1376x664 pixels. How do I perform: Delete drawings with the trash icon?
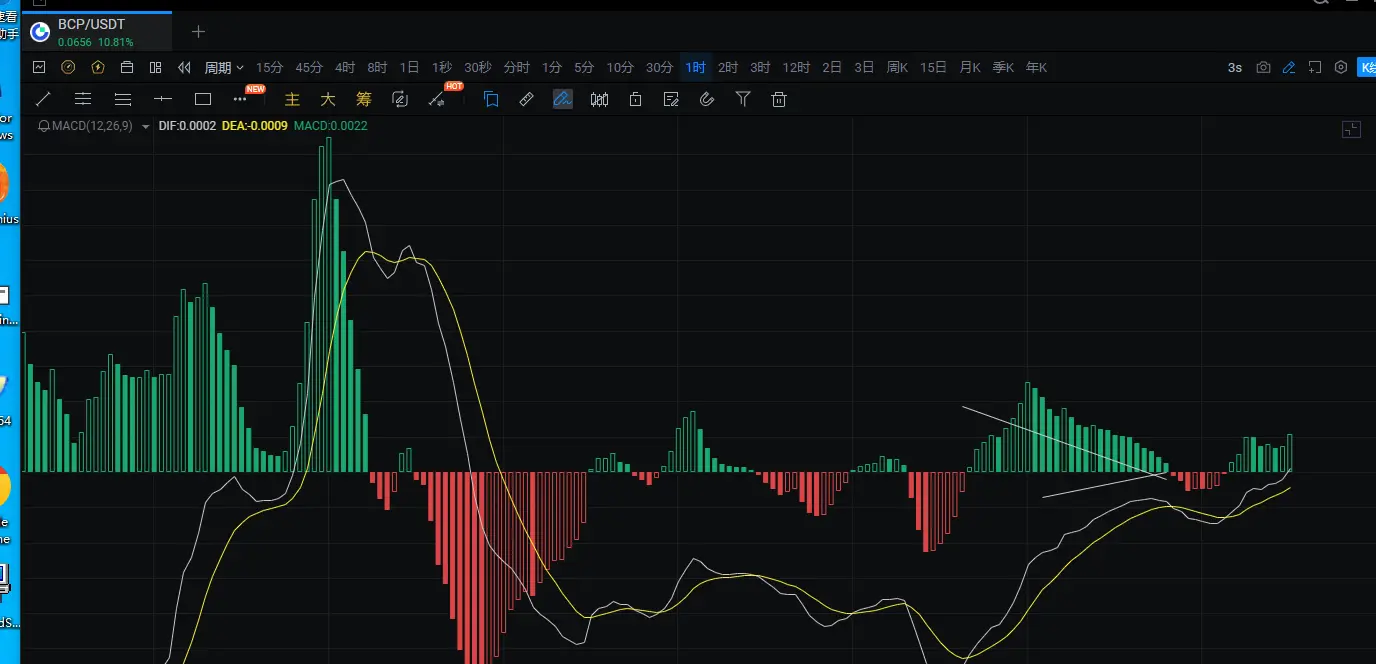[779, 99]
